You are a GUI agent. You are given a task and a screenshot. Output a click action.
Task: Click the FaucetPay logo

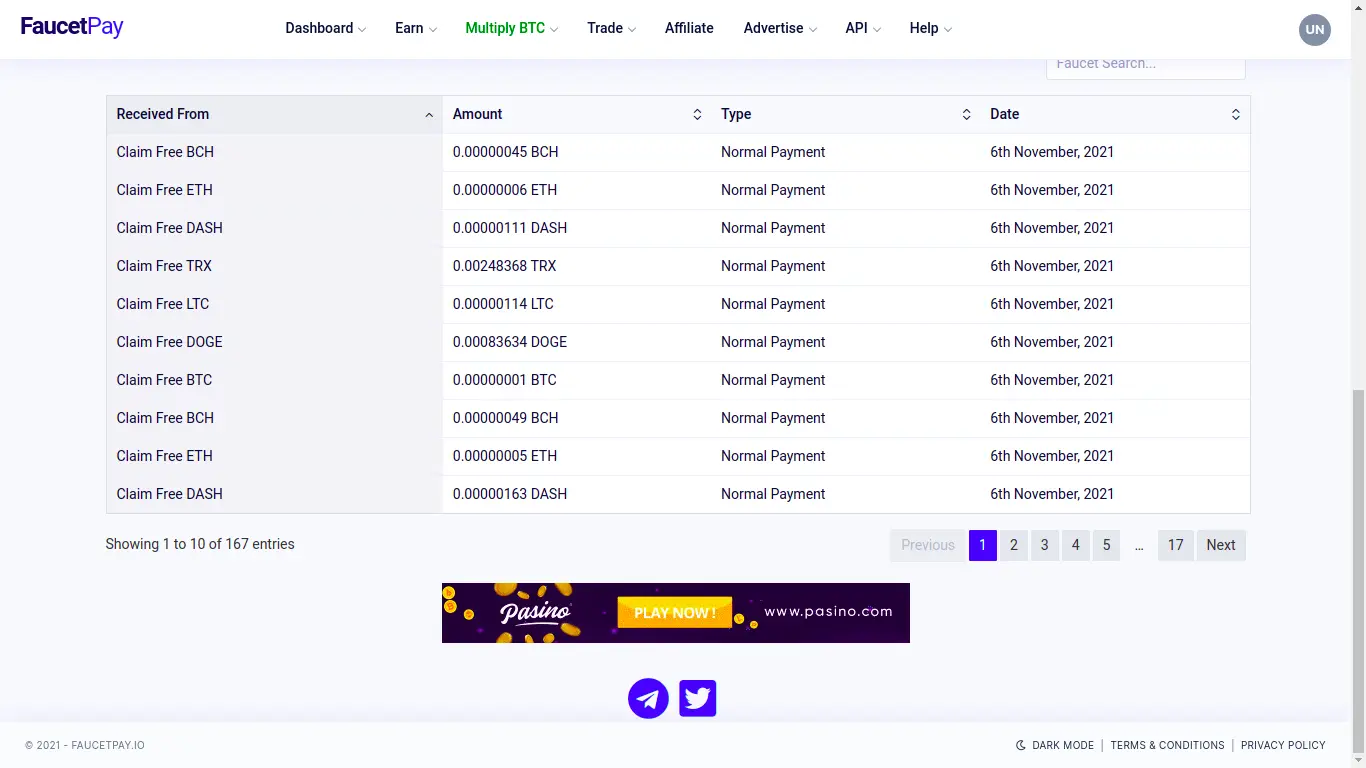click(72, 27)
